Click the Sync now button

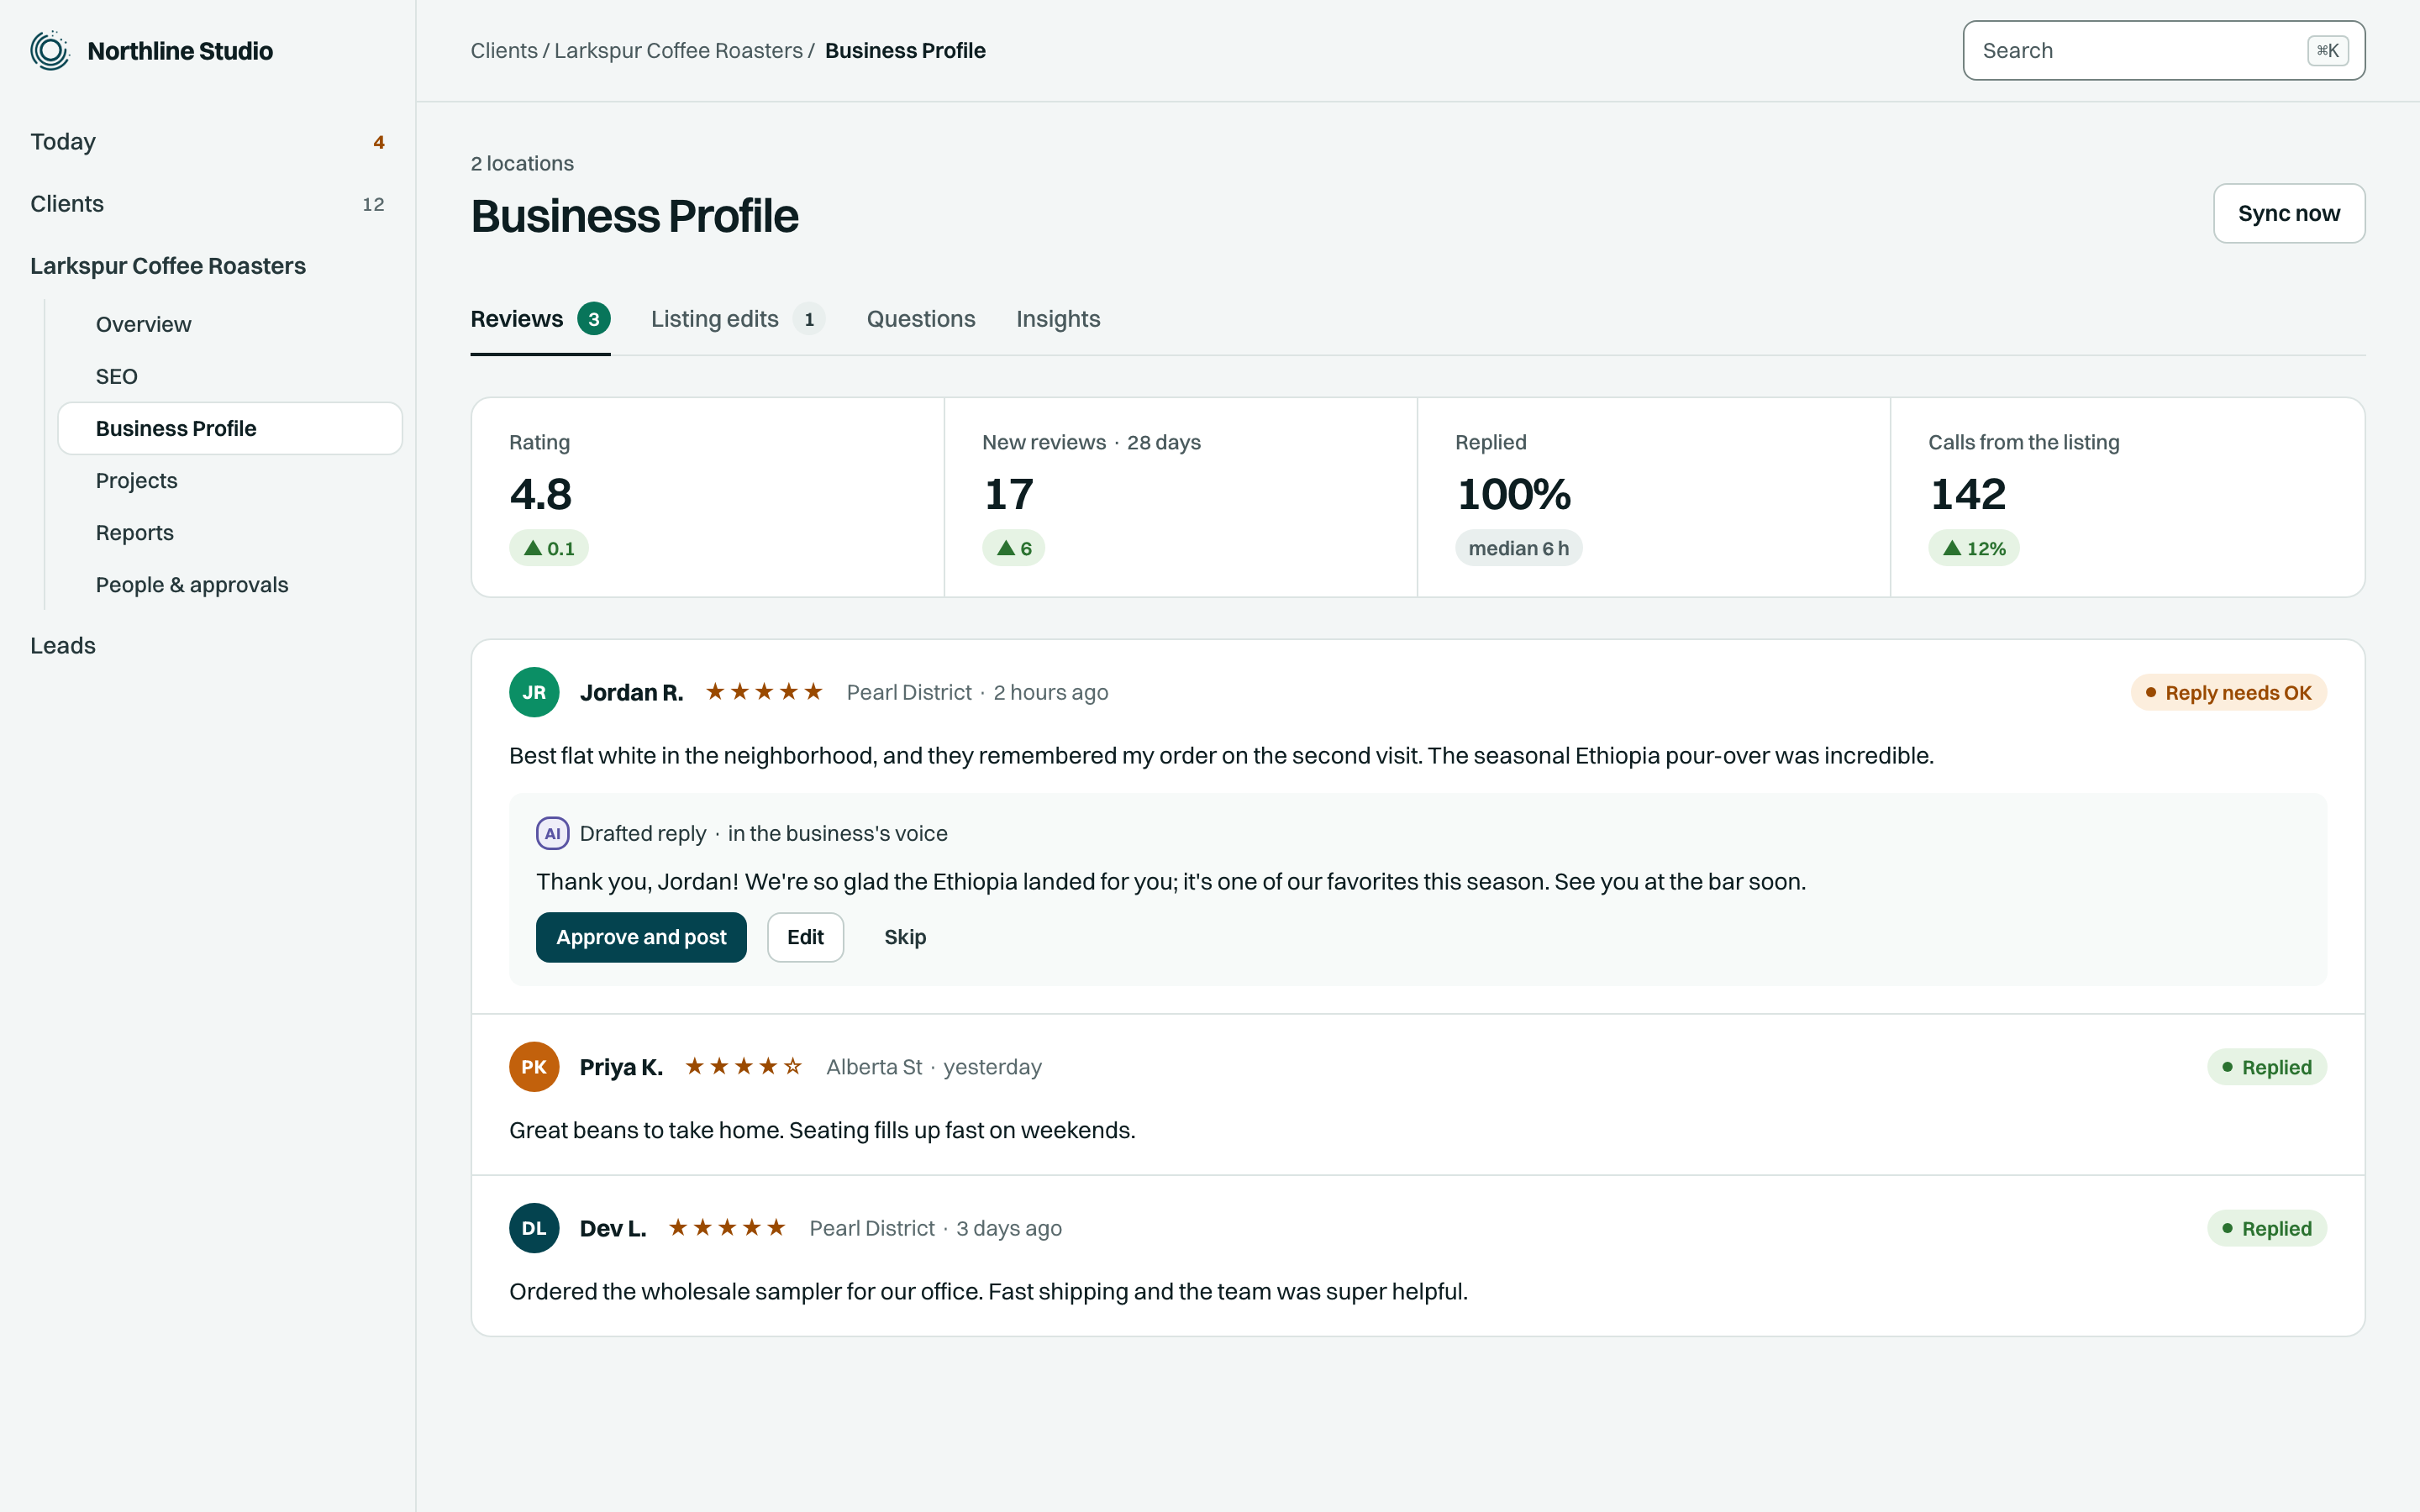[2289, 213]
